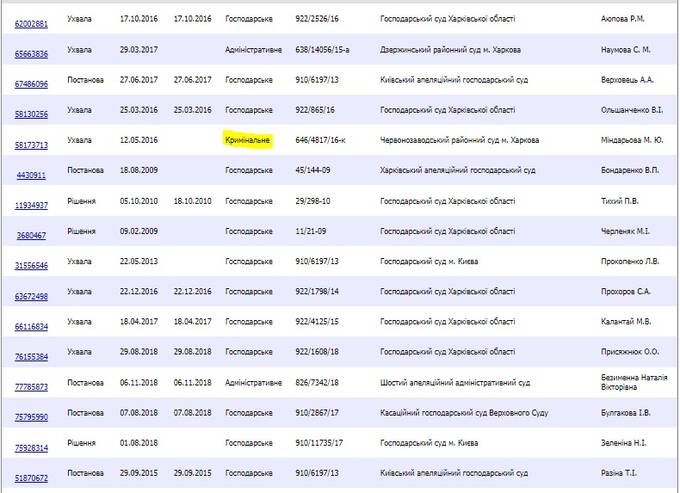Open decision link 62002881
The image size is (680, 493).
point(30,19)
